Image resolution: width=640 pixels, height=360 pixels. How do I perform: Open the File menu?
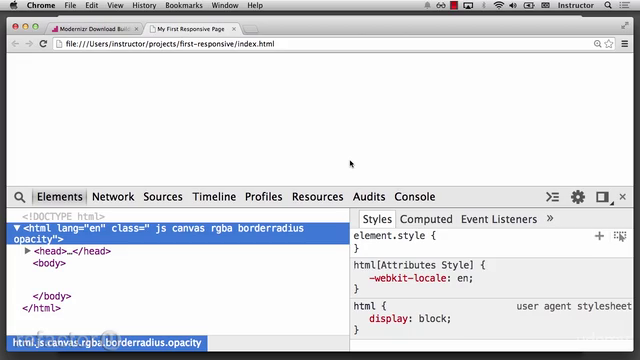point(70,5)
